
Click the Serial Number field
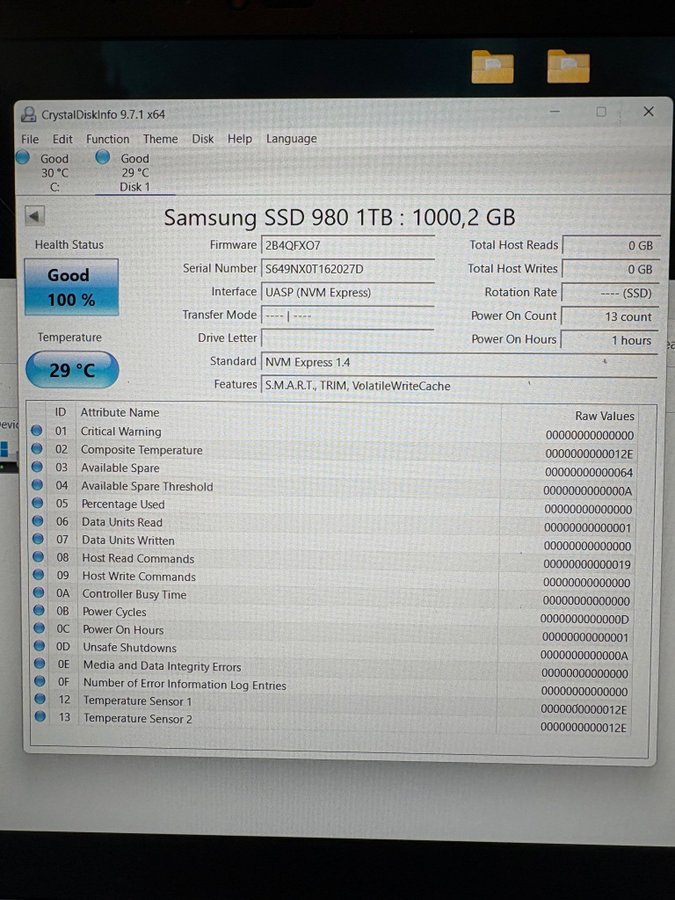(347, 269)
